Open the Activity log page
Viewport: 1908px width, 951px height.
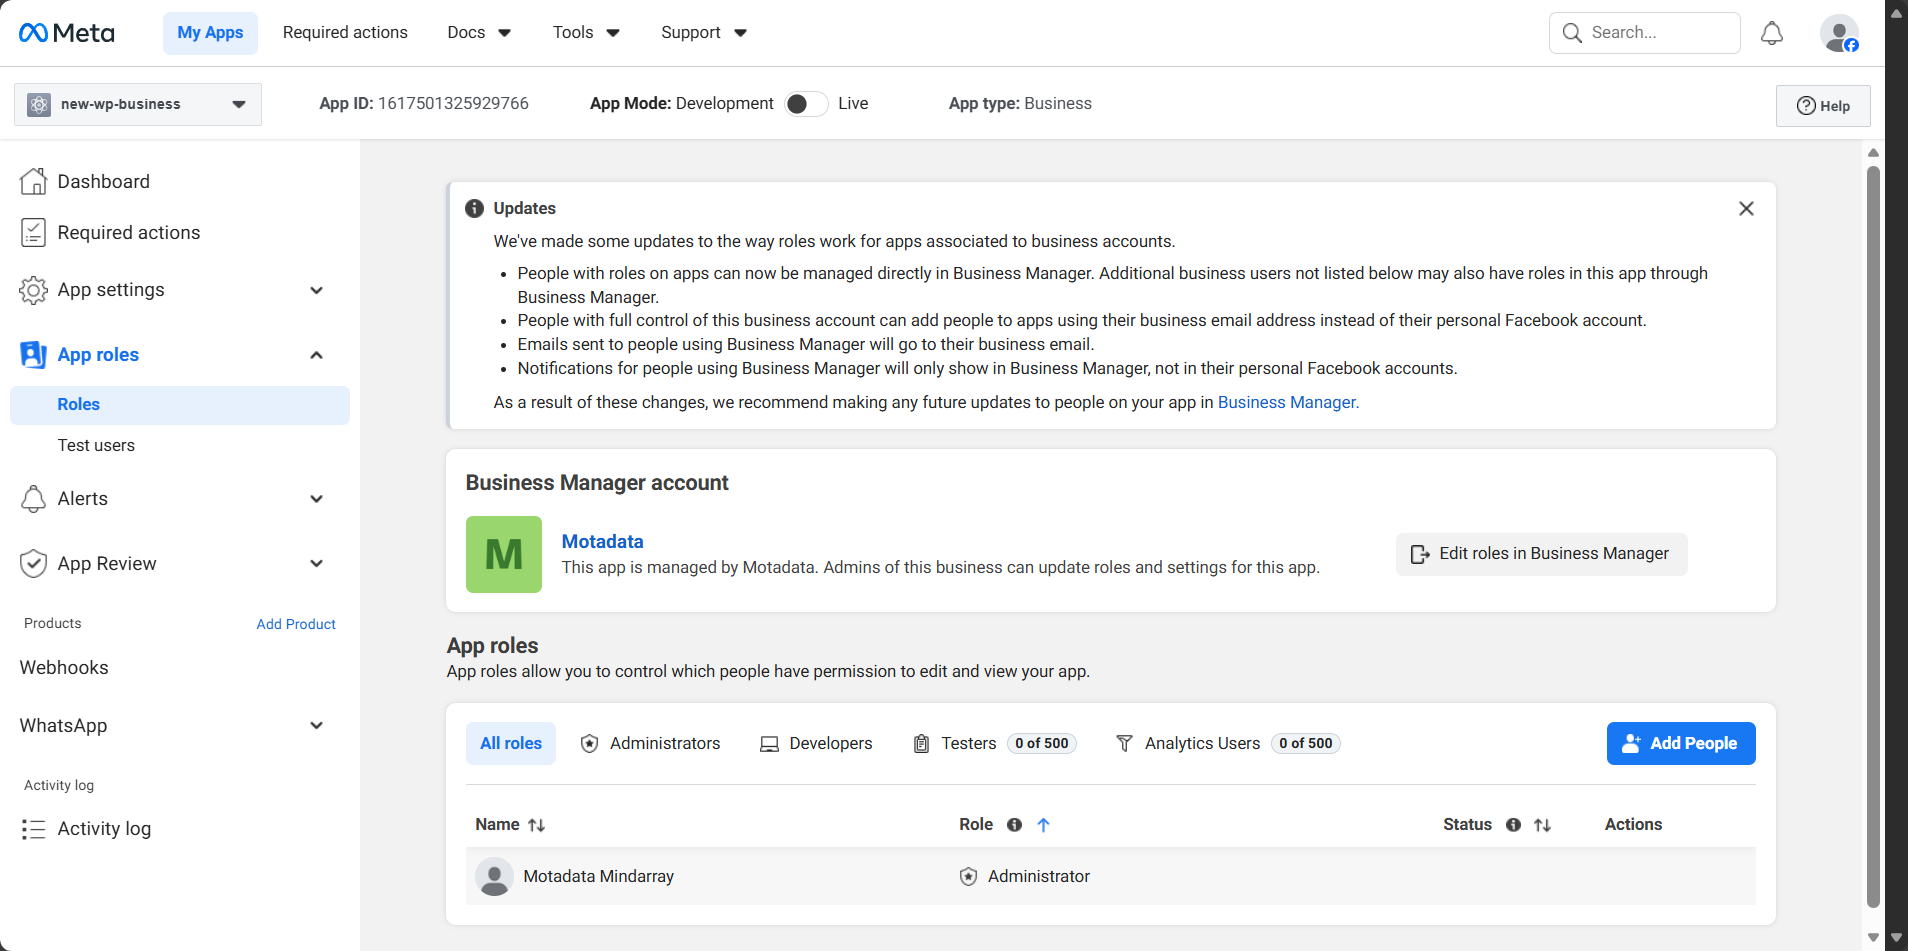(104, 829)
